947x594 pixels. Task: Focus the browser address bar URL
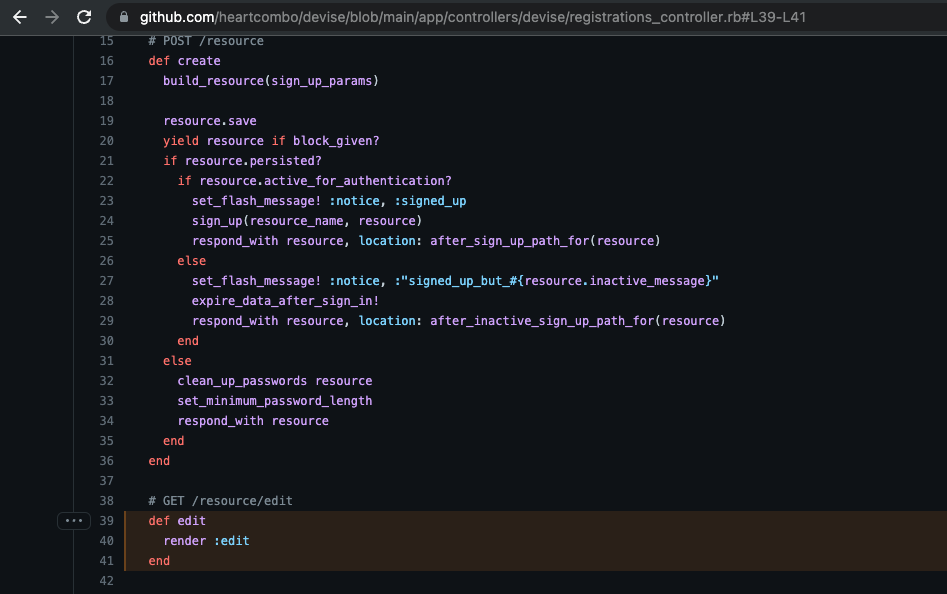click(472, 17)
